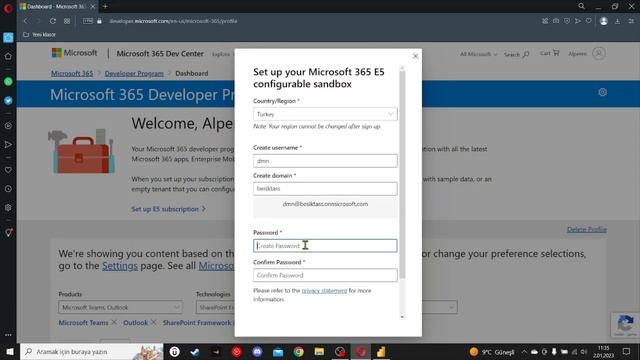
Task: Open the browser downloads icon
Action: tap(618, 21)
